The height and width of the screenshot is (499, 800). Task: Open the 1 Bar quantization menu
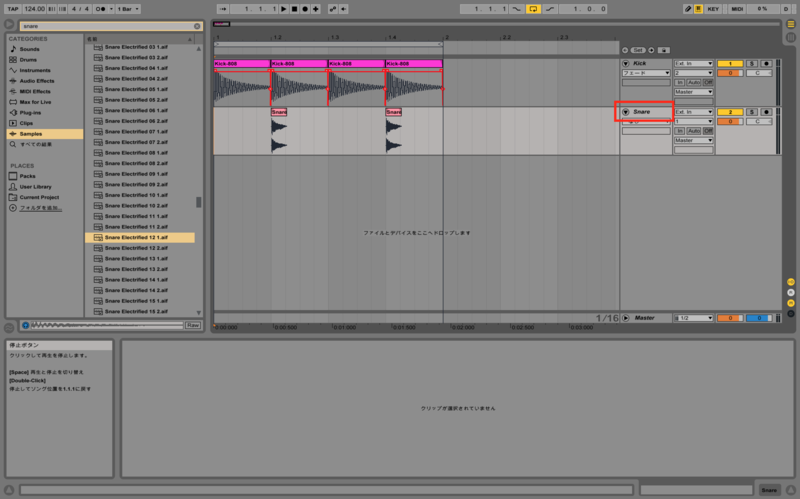[128, 9]
